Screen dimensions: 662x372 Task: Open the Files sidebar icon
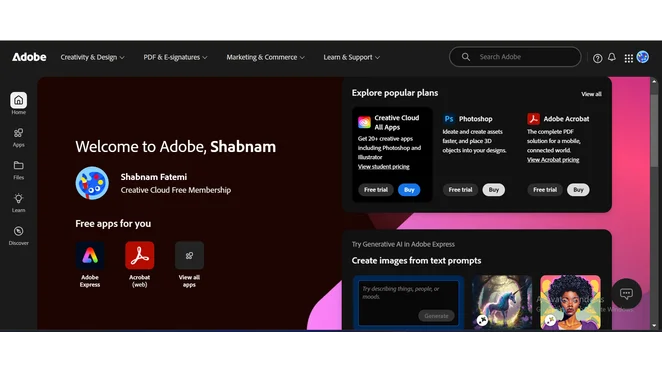[x=19, y=166]
